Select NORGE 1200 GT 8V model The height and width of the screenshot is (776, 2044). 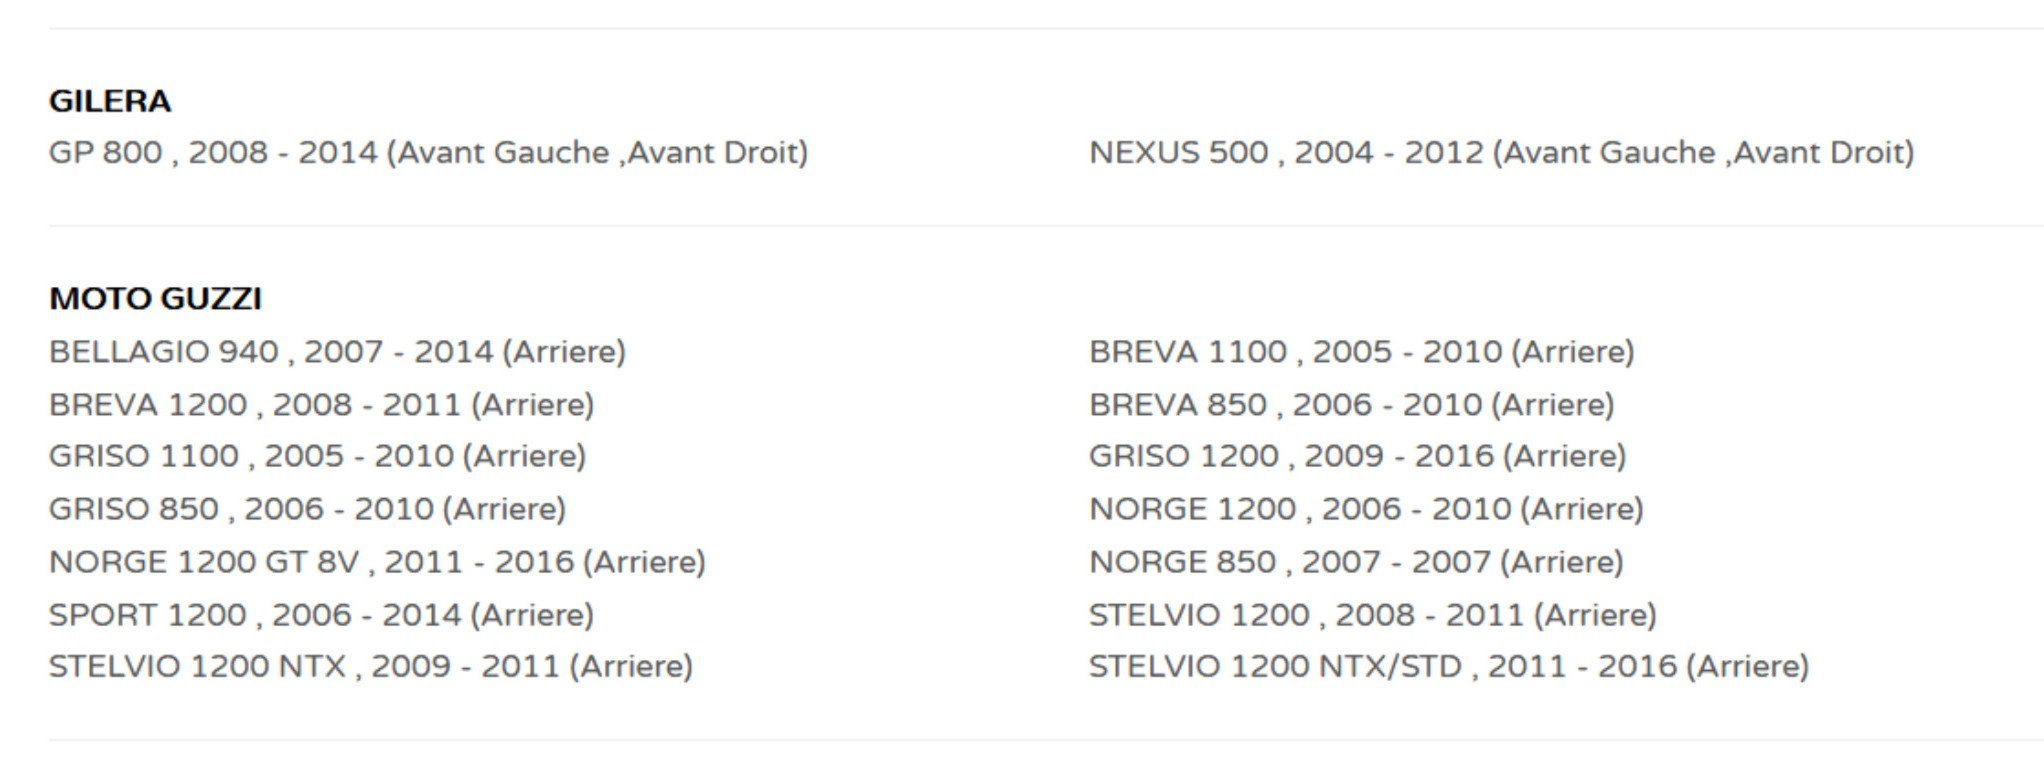tap(377, 562)
